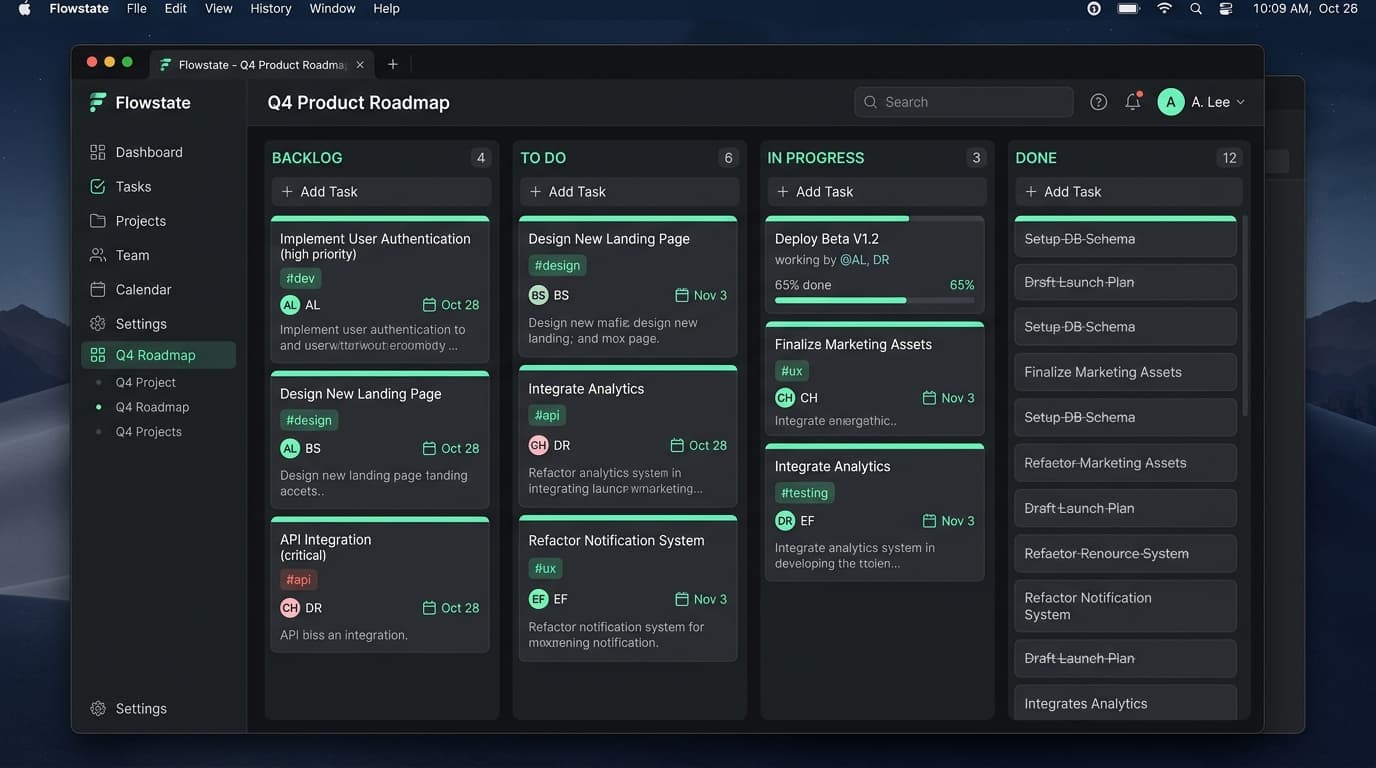Screen dimensions: 1376x768
Task: Click the Dashboard grid icon in the sidebar
Action: (x=97, y=152)
